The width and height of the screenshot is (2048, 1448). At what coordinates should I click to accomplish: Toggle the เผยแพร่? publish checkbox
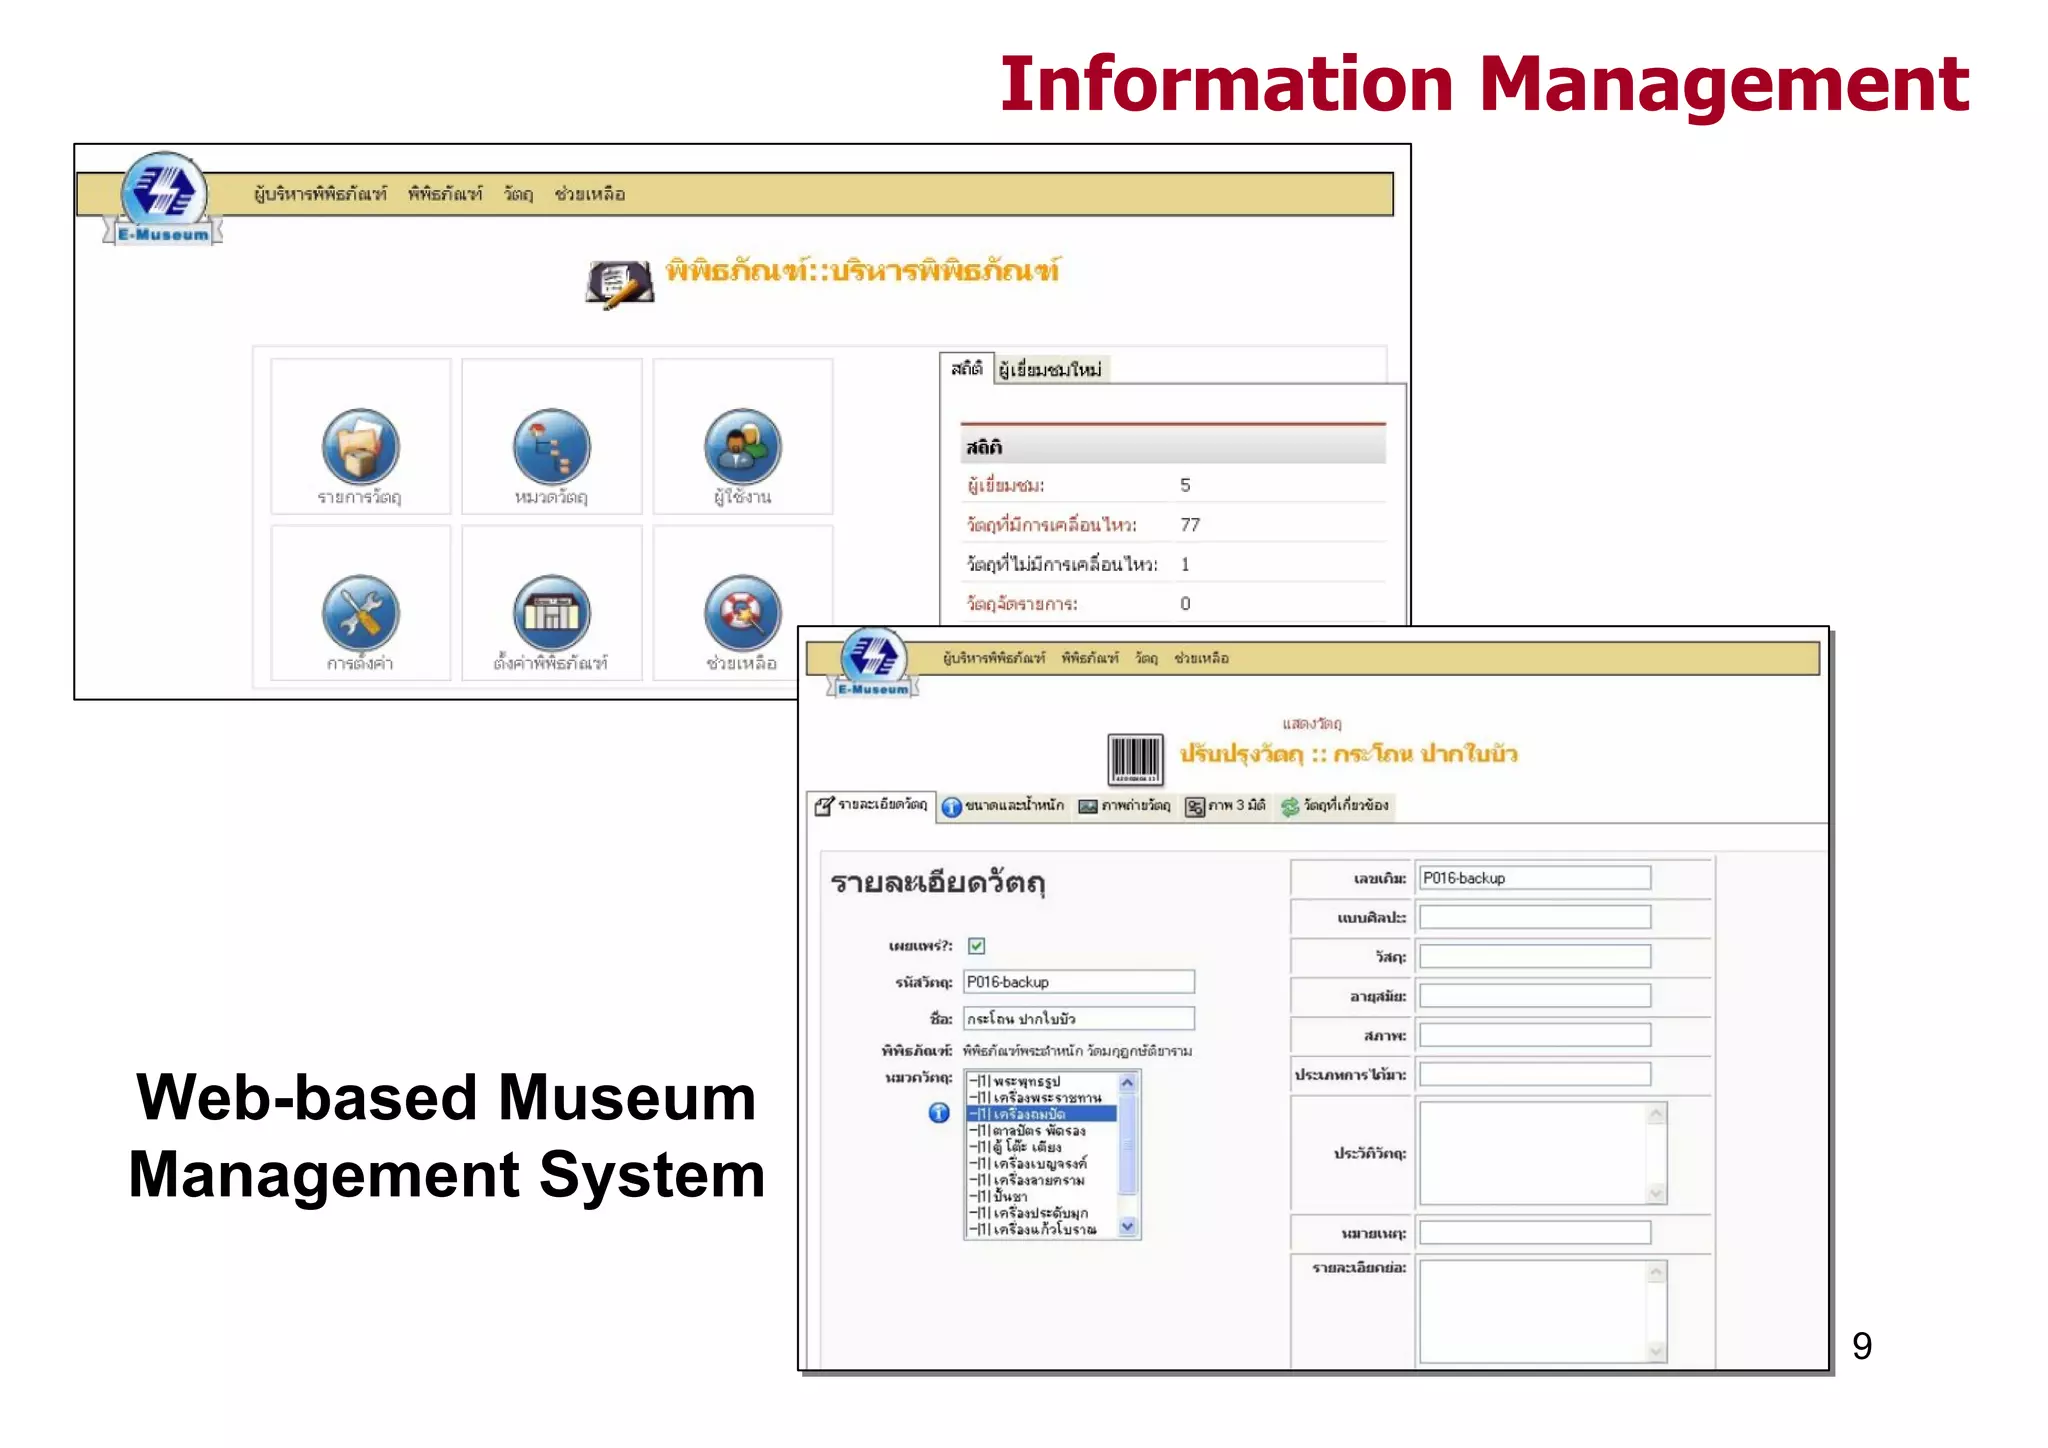click(977, 945)
